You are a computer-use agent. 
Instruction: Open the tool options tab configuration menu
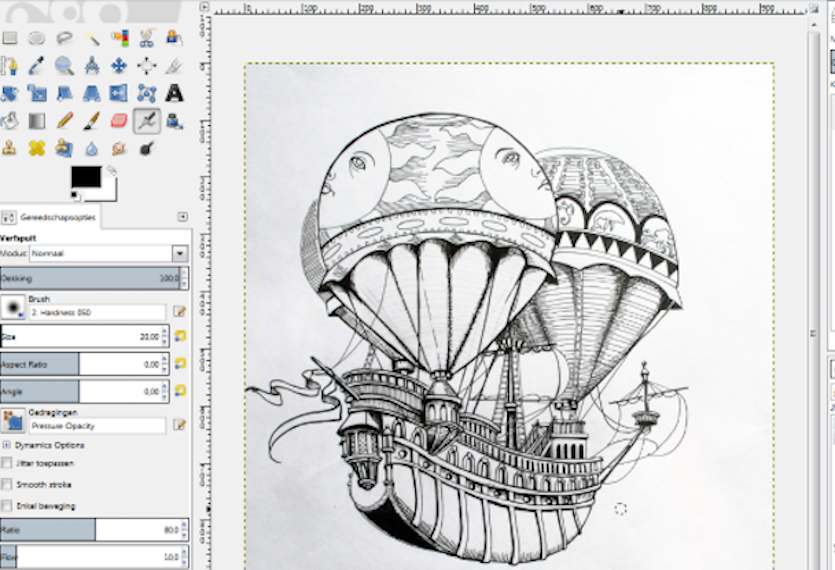click(182, 216)
